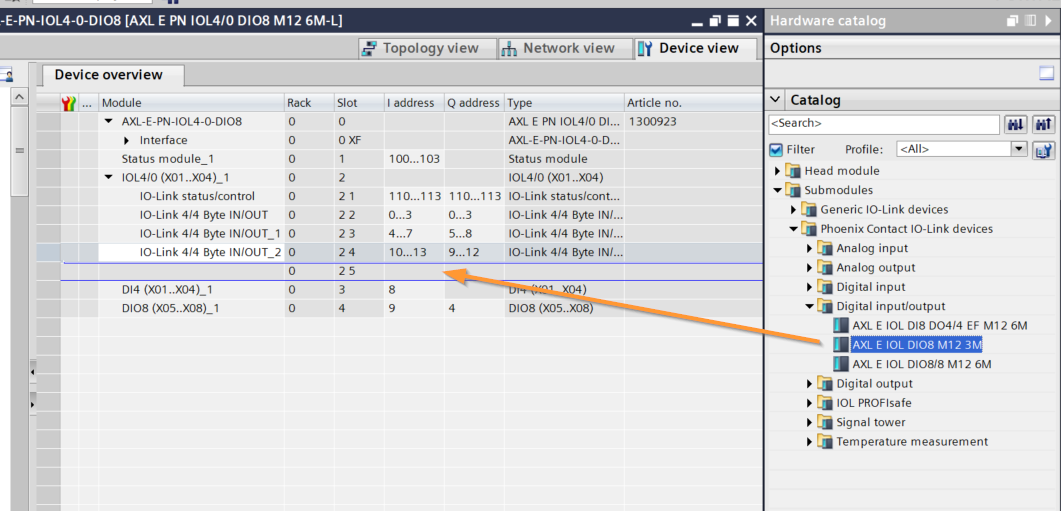Expand the Head module folder
Screen dimensions: 1061x511
[779, 171]
